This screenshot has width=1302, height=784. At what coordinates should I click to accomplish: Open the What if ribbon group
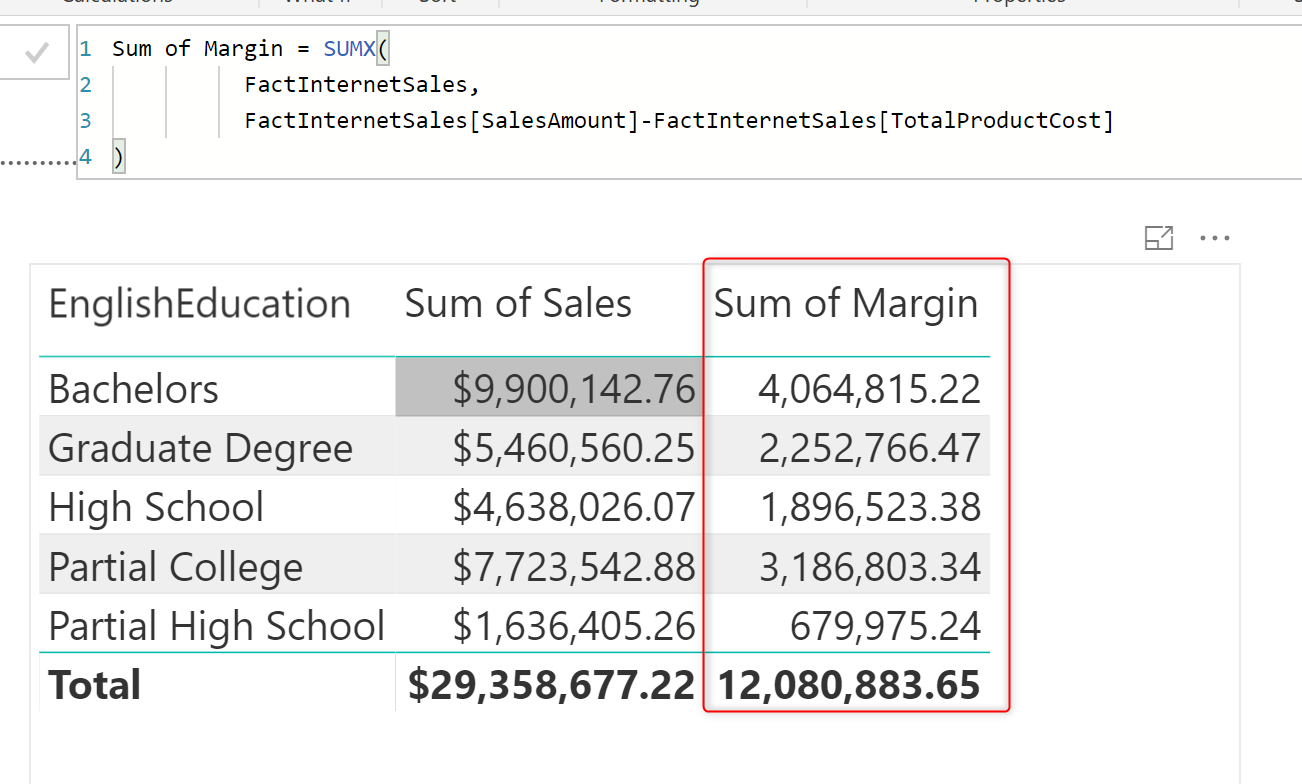316,3
